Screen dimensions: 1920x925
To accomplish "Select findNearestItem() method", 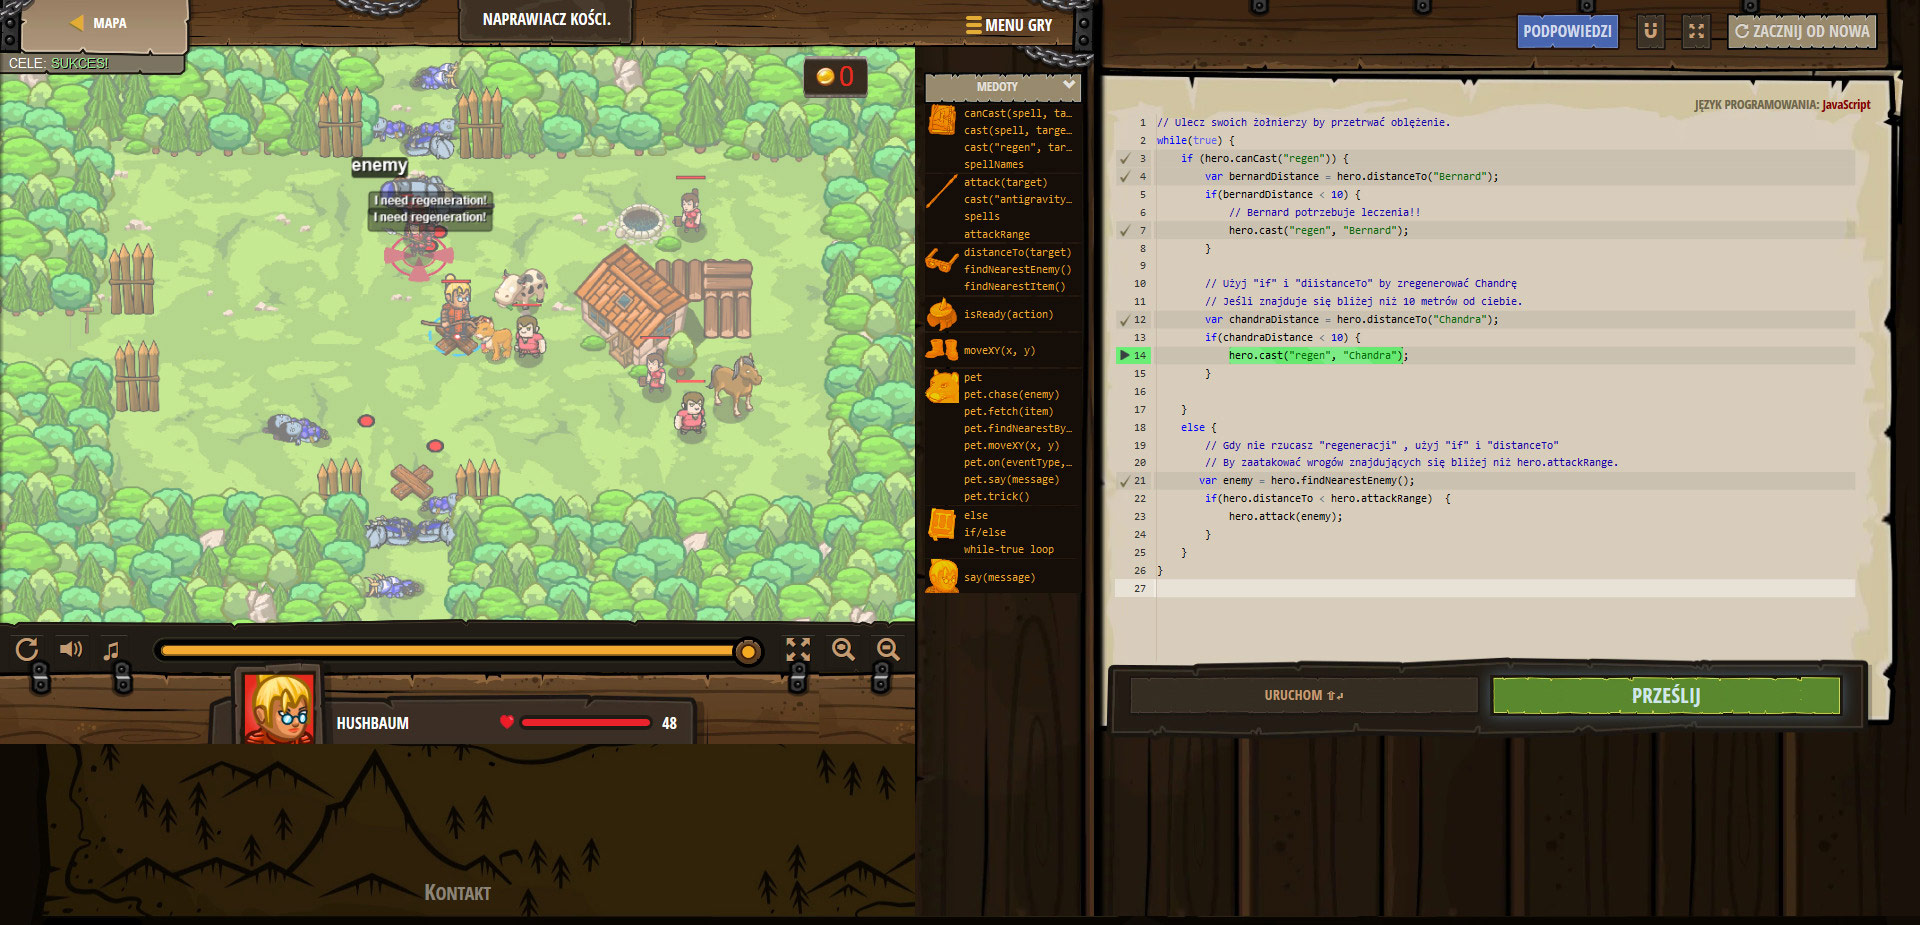I will pos(1014,286).
